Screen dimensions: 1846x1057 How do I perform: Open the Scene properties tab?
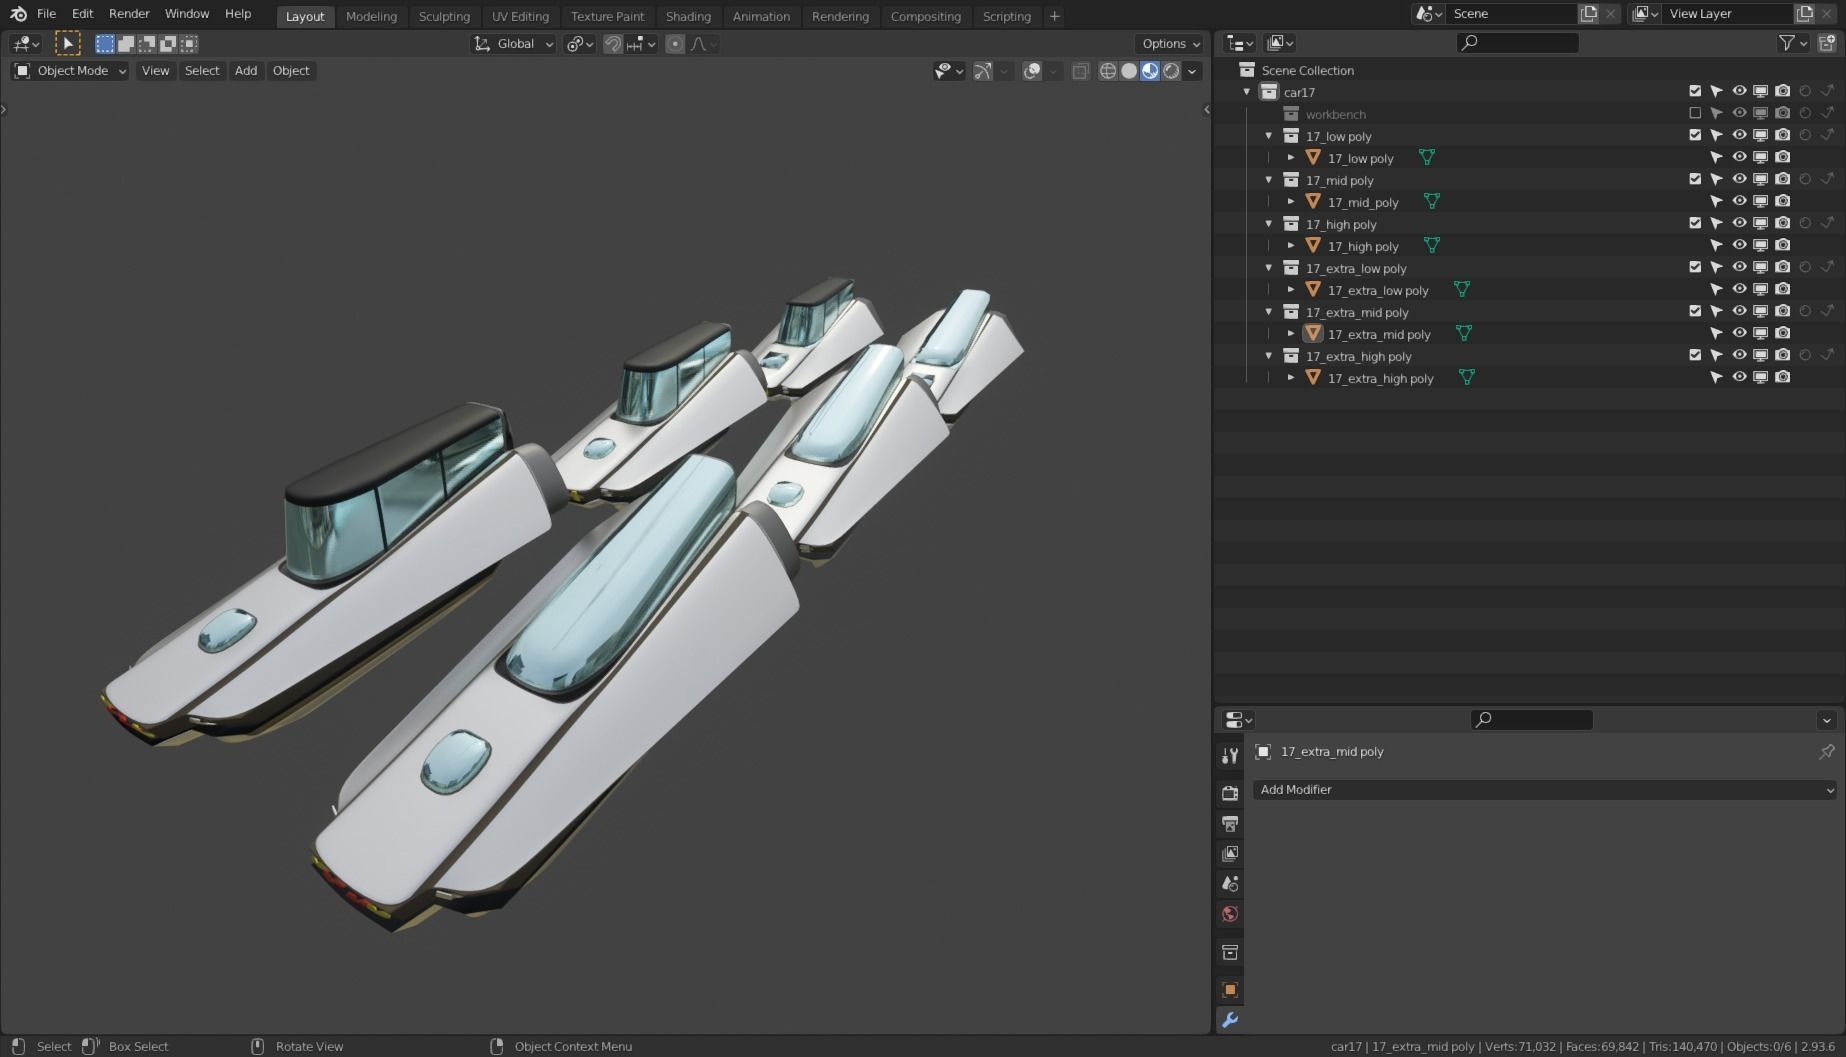pyautogui.click(x=1230, y=883)
